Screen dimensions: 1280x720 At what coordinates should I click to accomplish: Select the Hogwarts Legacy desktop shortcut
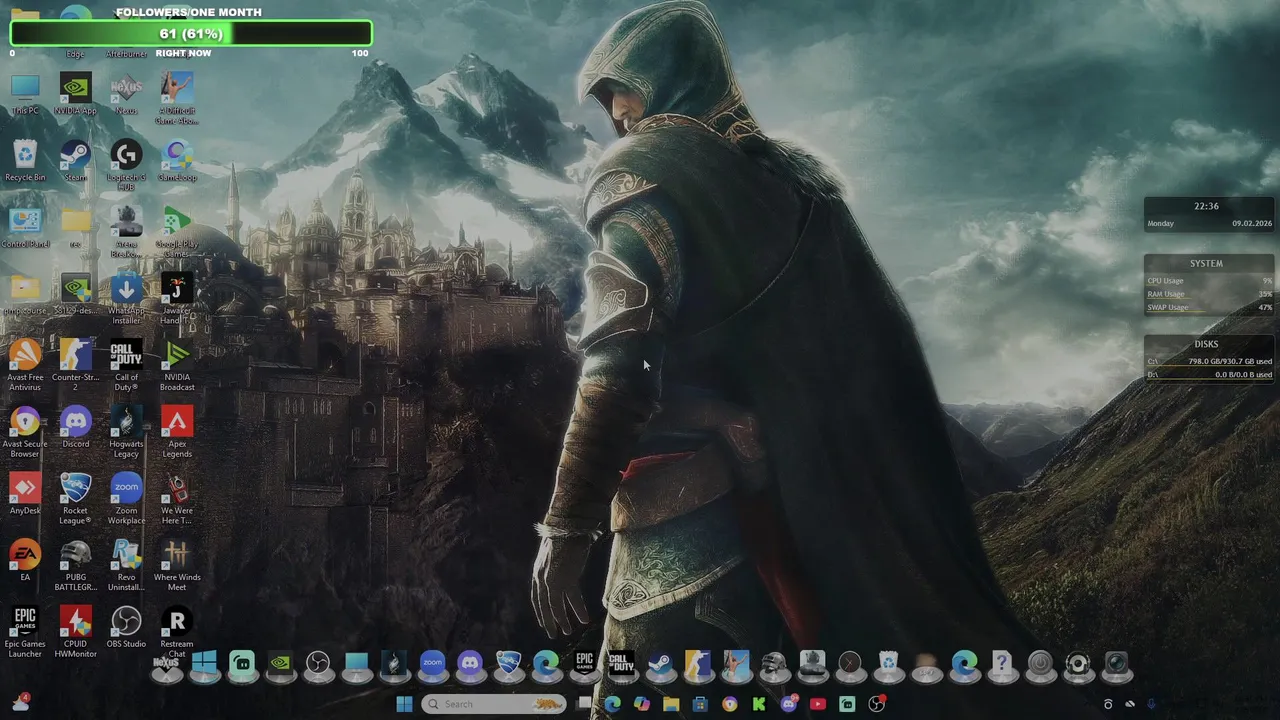point(126,433)
